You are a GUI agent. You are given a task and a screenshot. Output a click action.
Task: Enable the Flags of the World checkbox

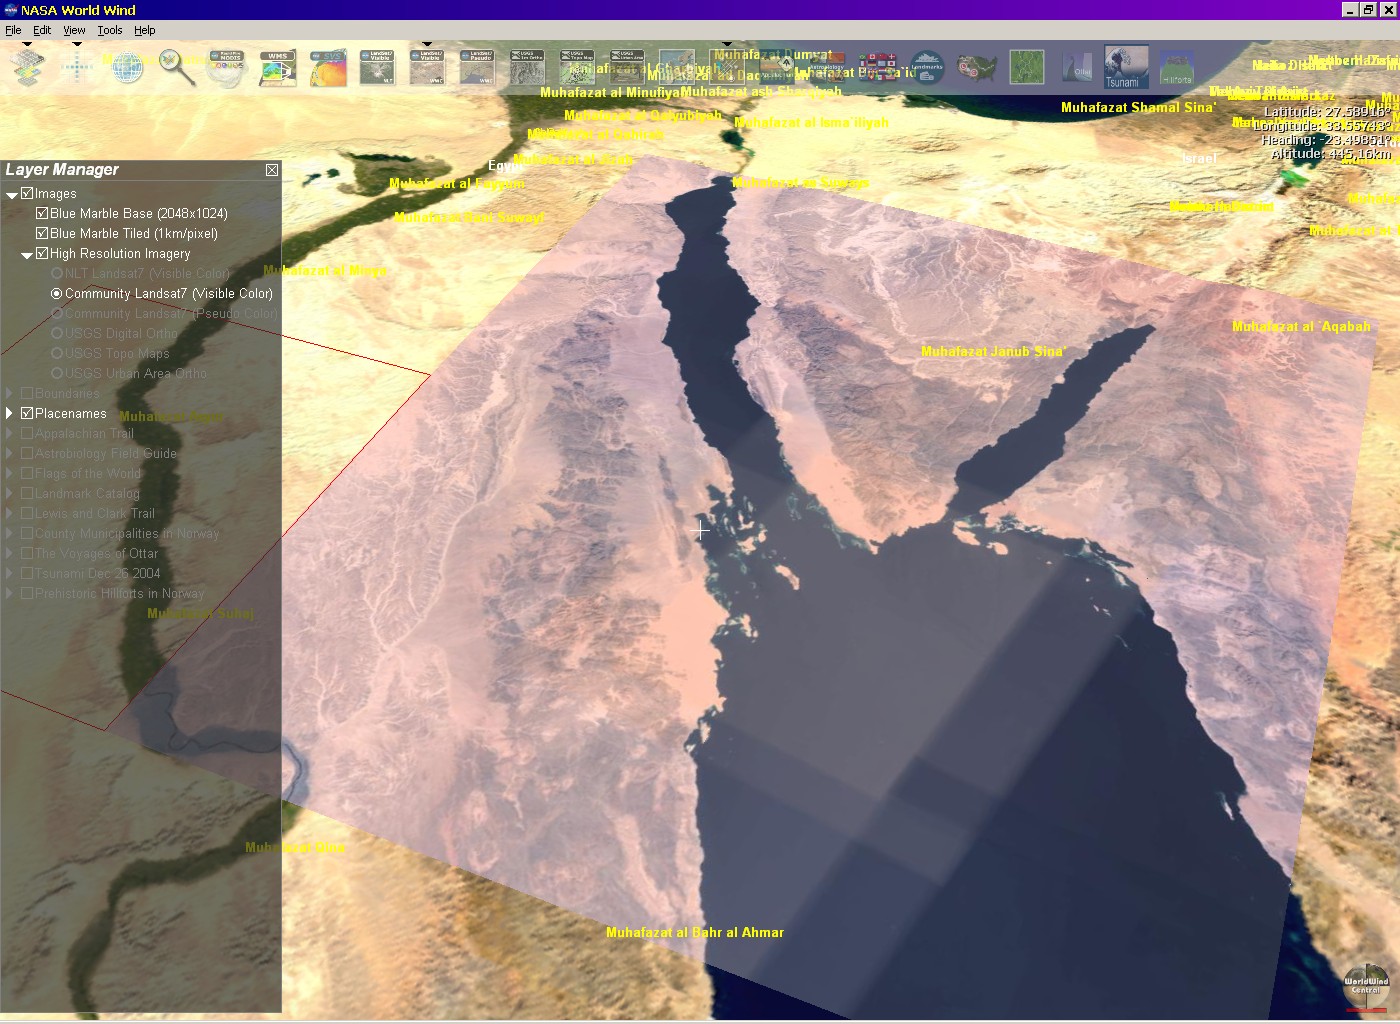pyautogui.click(x=27, y=473)
